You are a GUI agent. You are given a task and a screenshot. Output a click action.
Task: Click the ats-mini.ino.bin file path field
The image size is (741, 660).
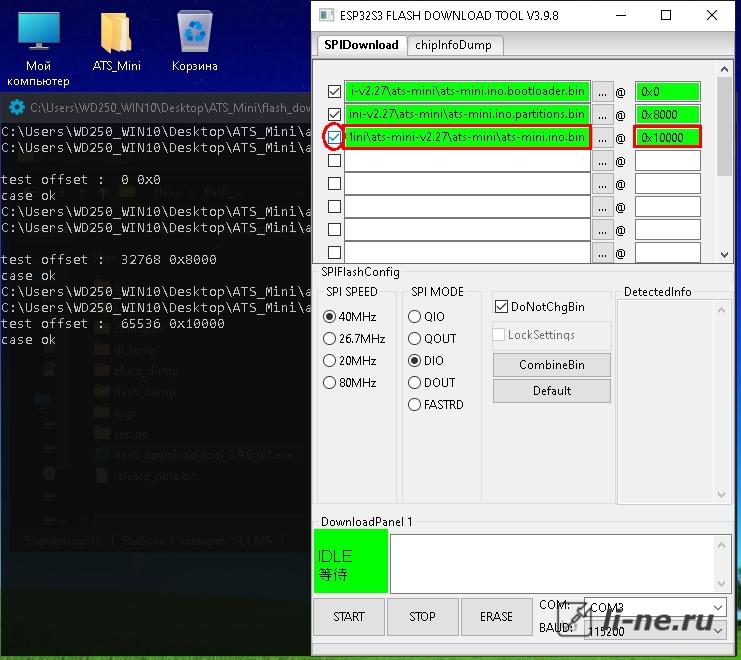[x=467, y=137]
